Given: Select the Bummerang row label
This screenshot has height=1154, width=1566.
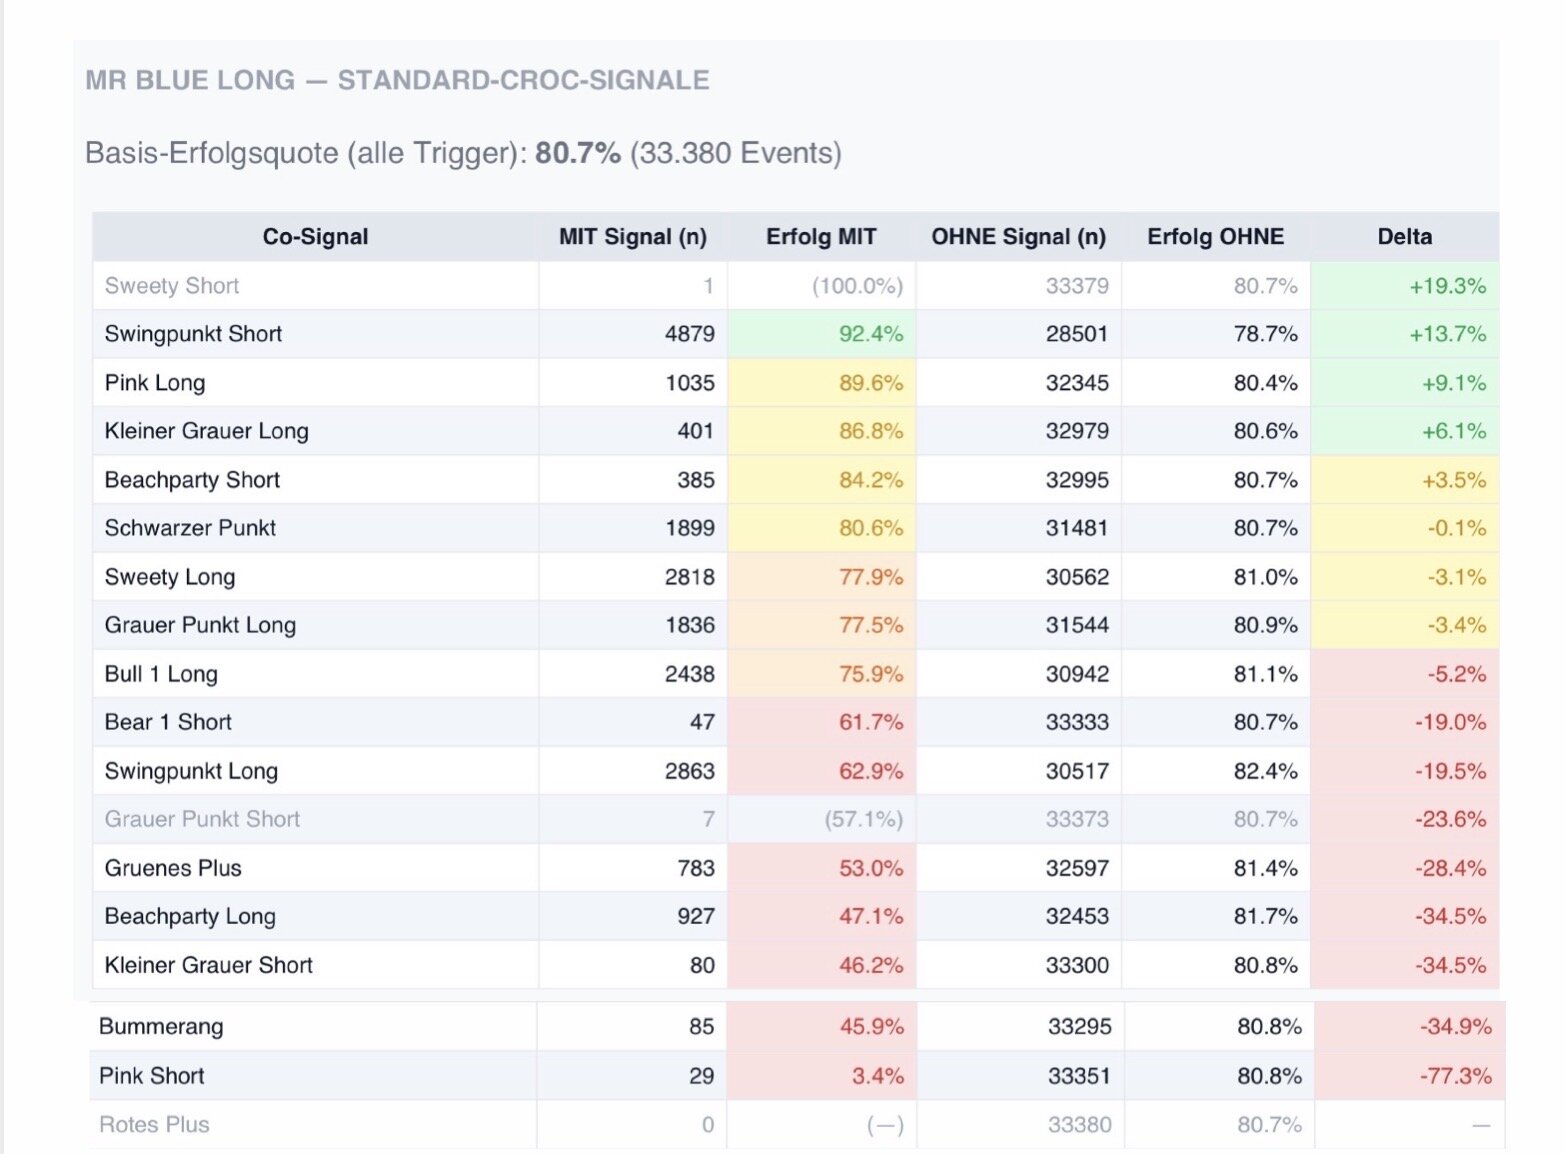Looking at the screenshot, I should point(161,1027).
